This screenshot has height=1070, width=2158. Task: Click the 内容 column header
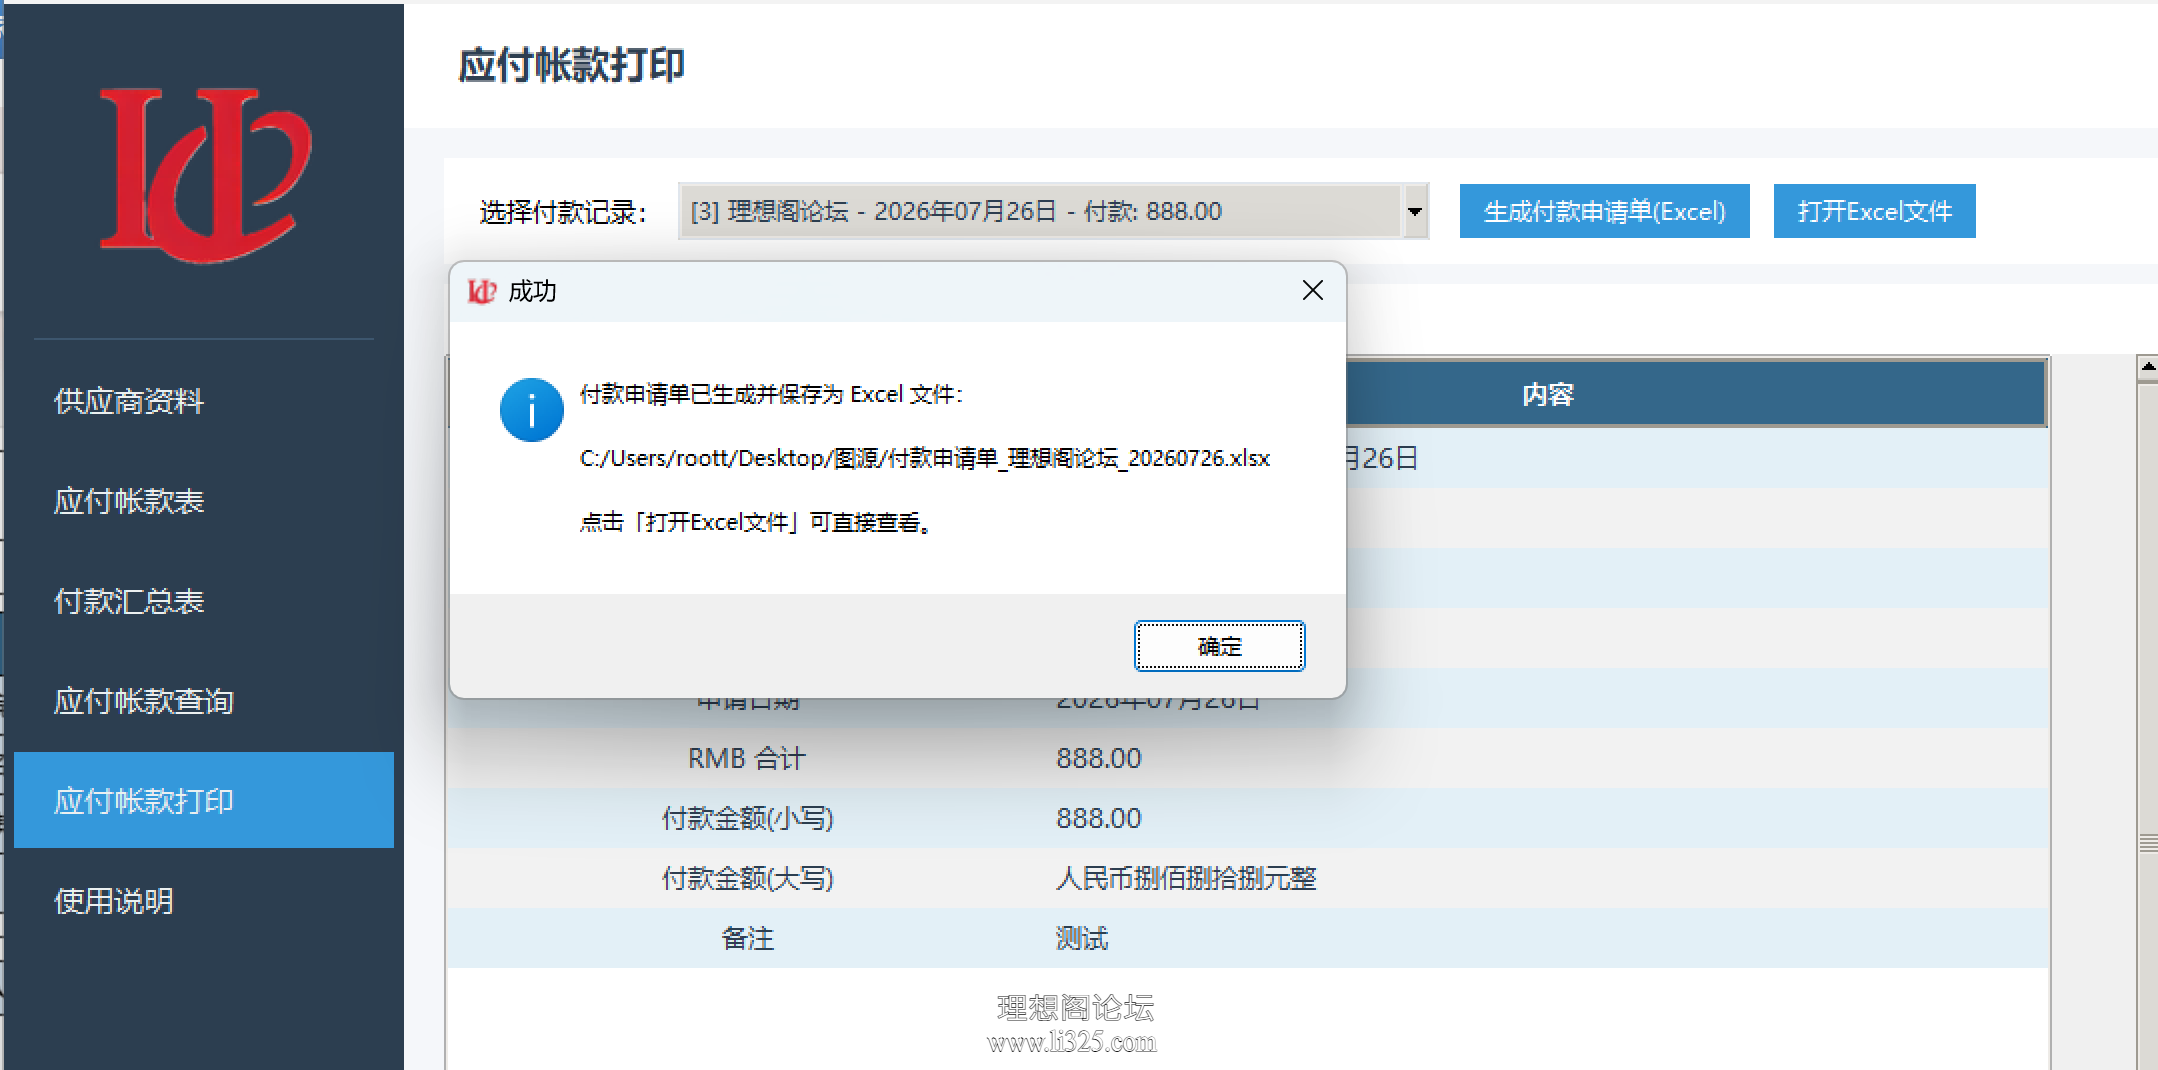pyautogui.click(x=1547, y=394)
